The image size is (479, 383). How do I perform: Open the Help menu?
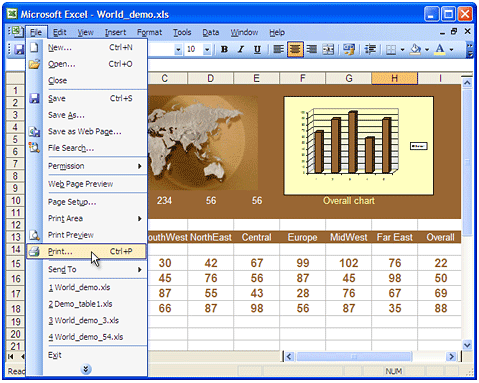277,32
